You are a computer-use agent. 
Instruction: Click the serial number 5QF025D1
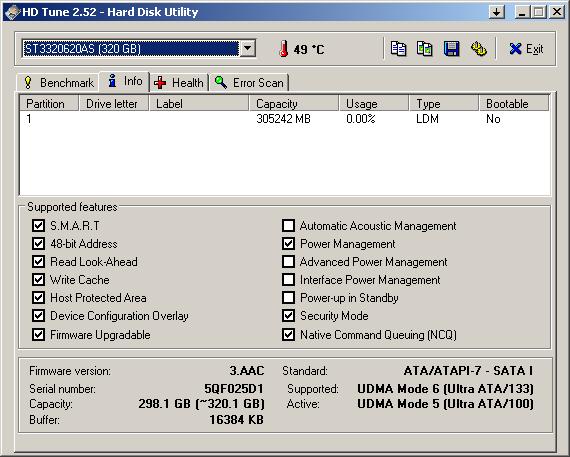point(234,389)
